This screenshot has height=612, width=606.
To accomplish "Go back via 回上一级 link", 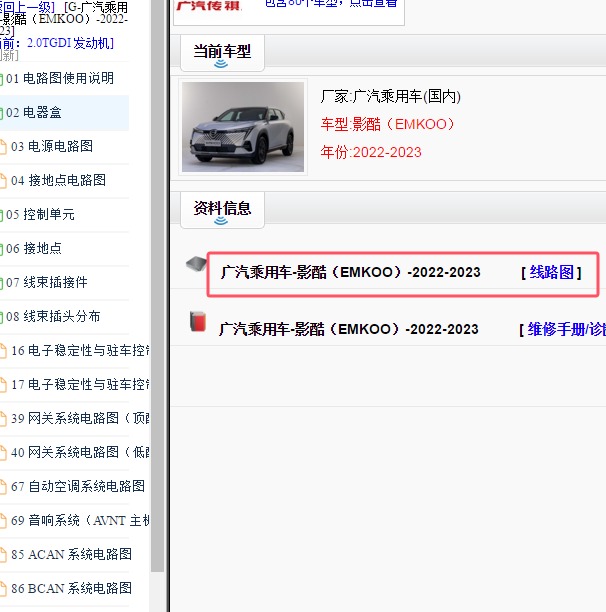I will pos(28,7).
